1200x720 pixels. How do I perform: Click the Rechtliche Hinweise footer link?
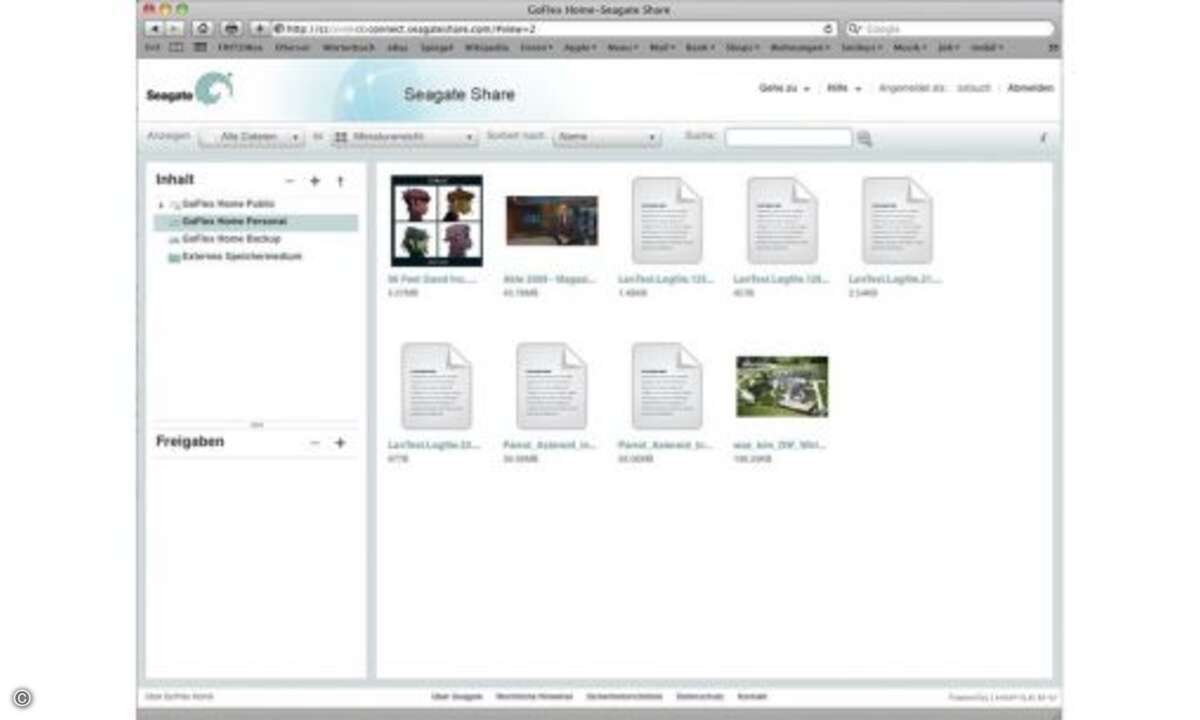pos(535,696)
